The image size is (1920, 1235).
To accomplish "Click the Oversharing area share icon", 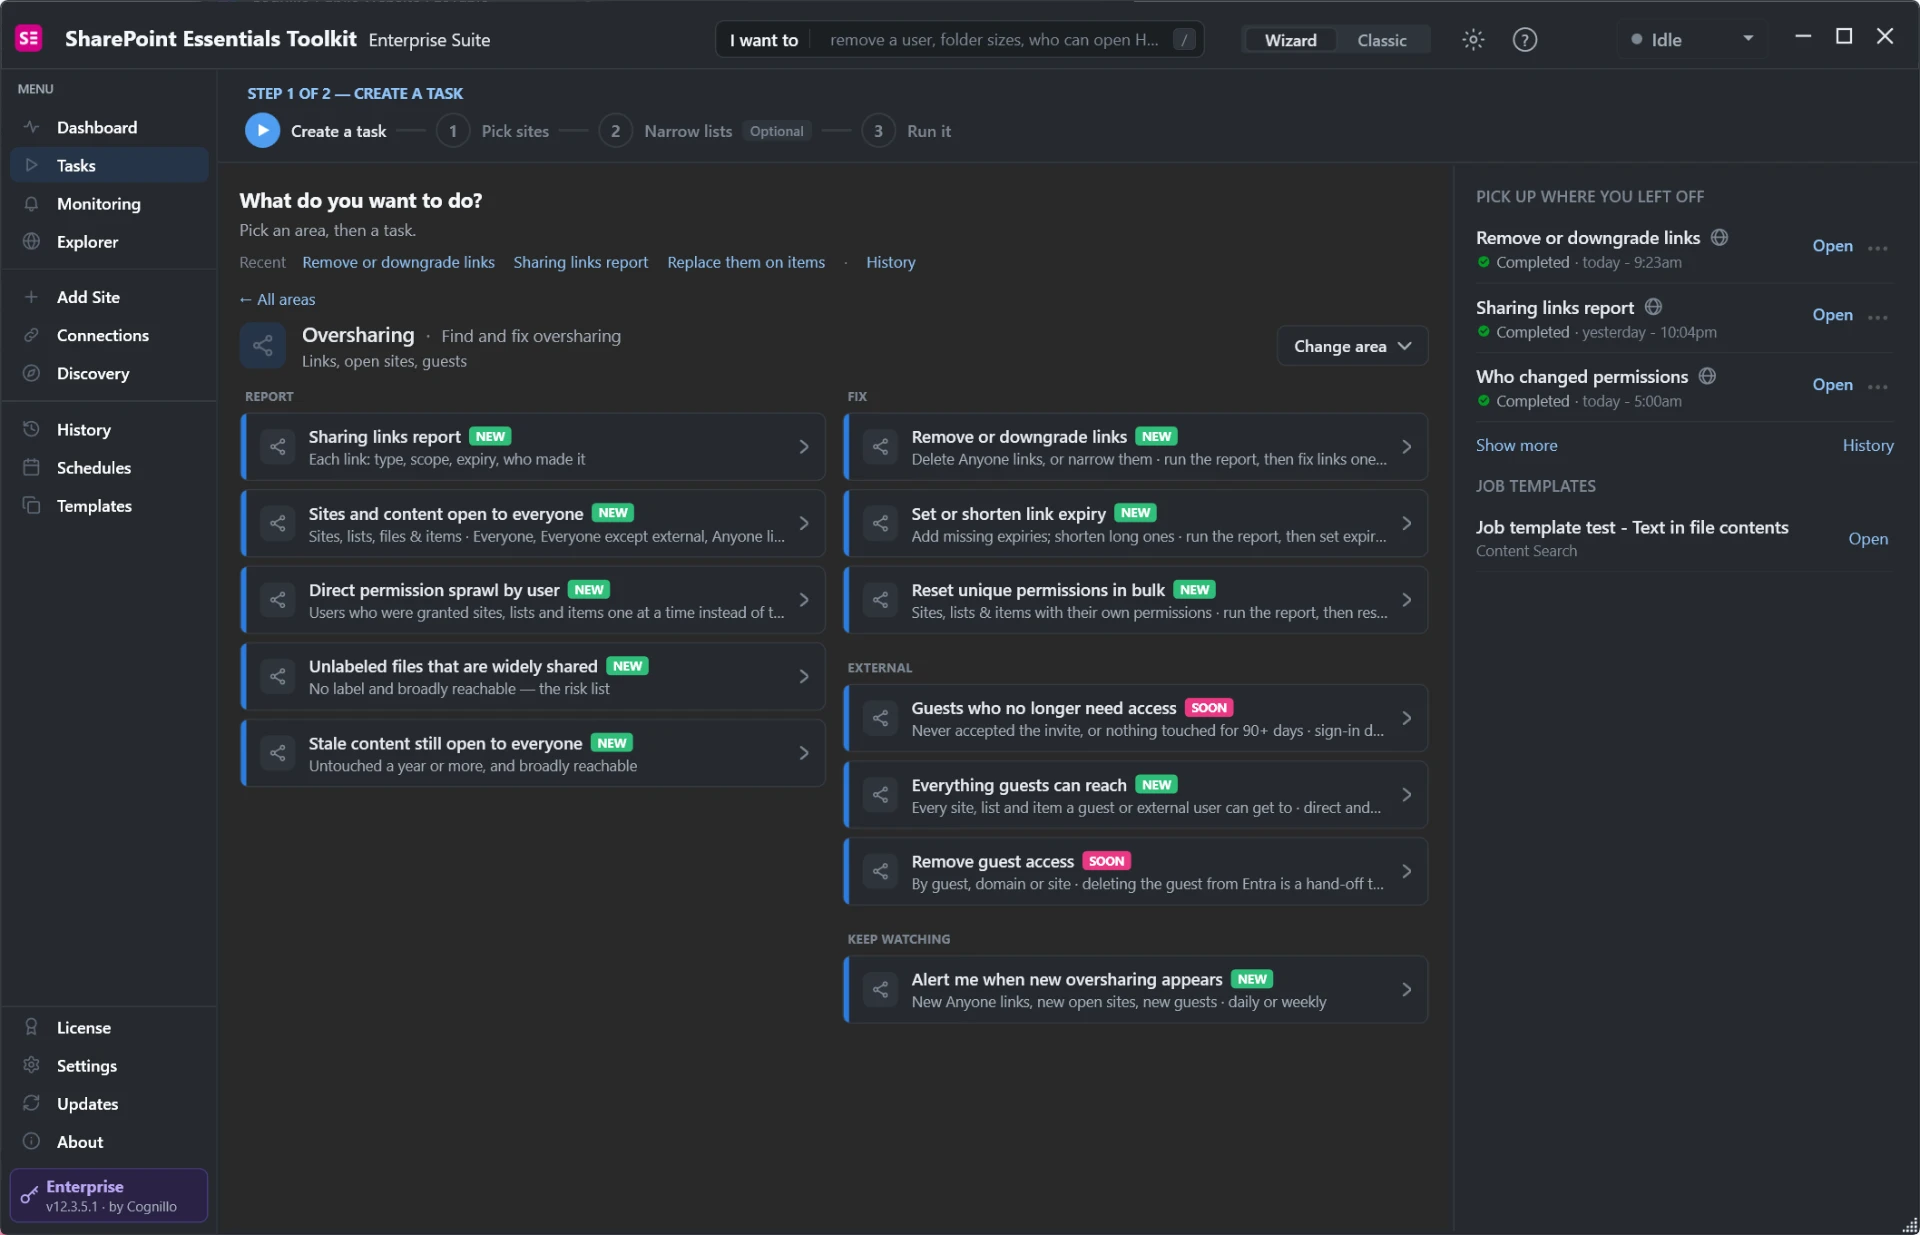I will click(x=263, y=346).
